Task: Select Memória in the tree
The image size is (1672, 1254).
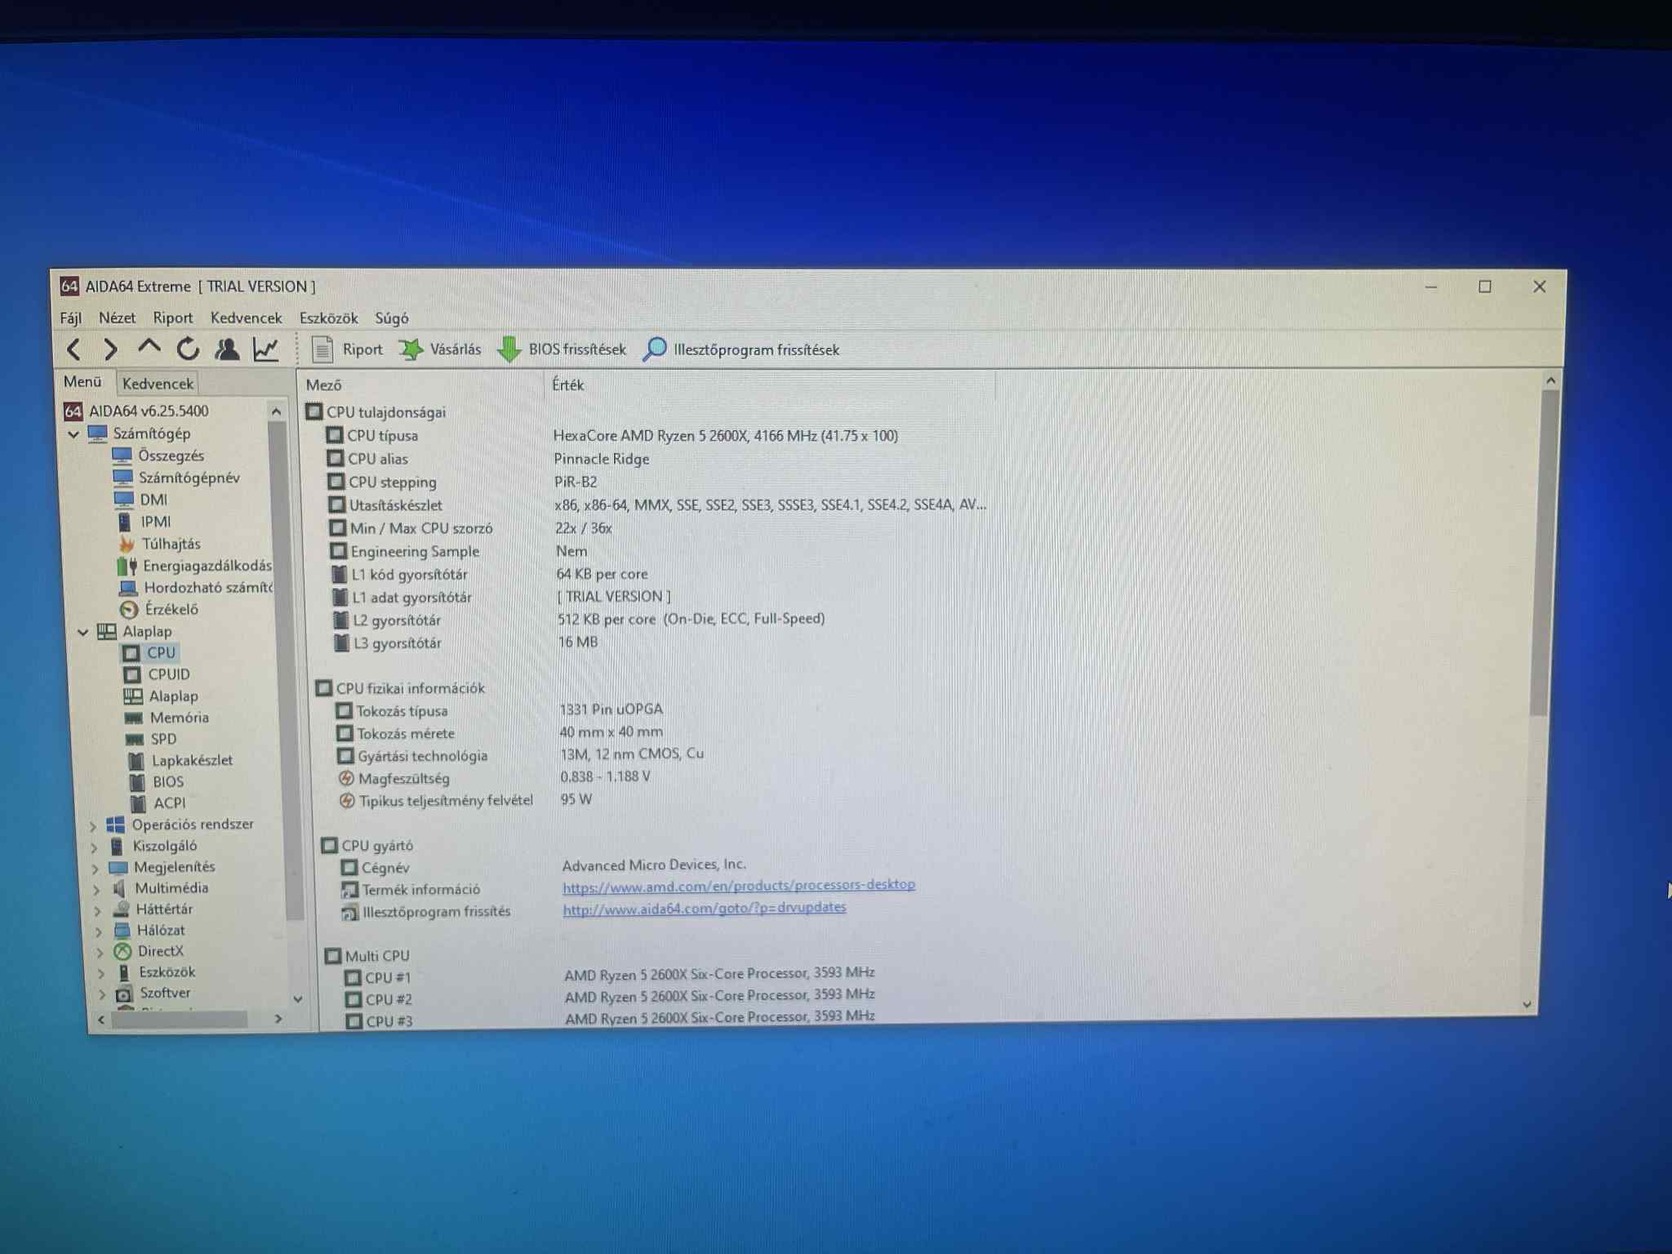Action: [x=167, y=718]
